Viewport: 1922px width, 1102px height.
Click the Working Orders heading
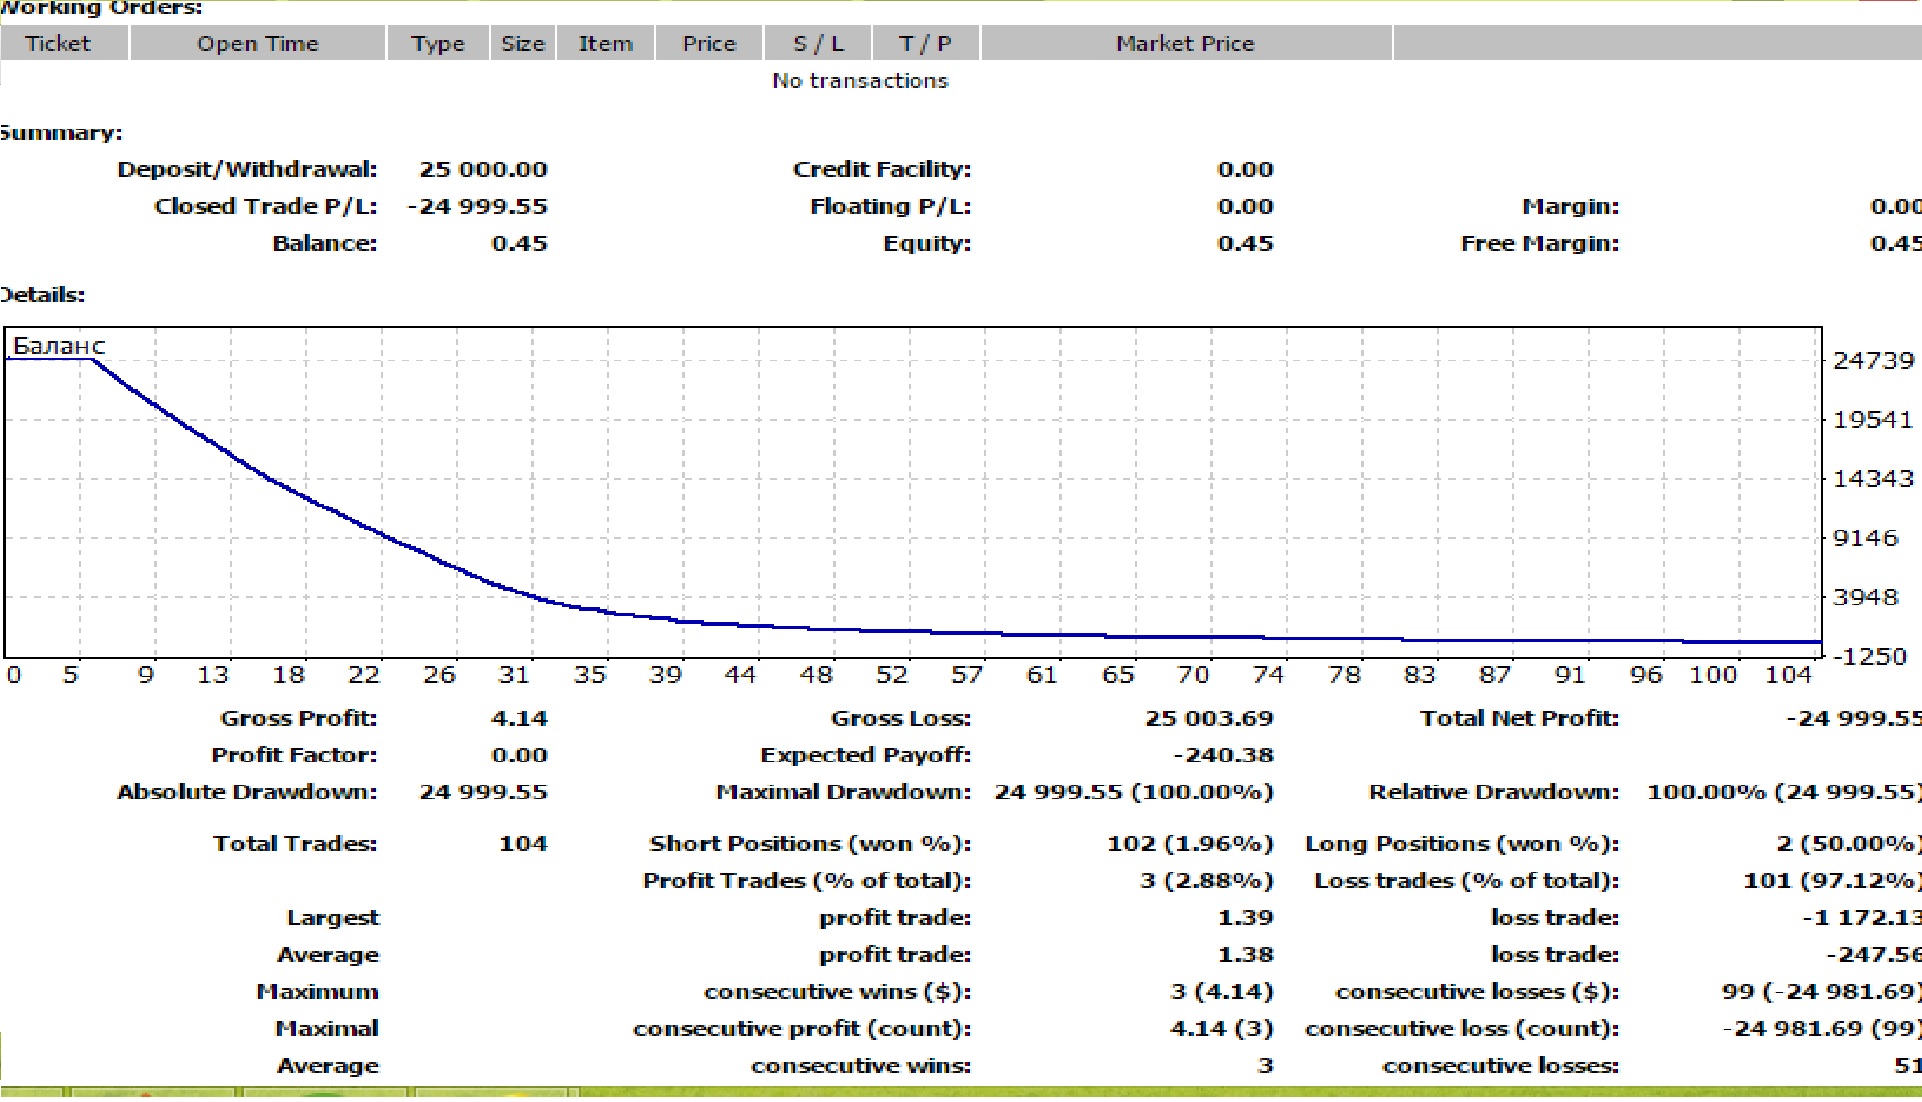tap(100, 8)
